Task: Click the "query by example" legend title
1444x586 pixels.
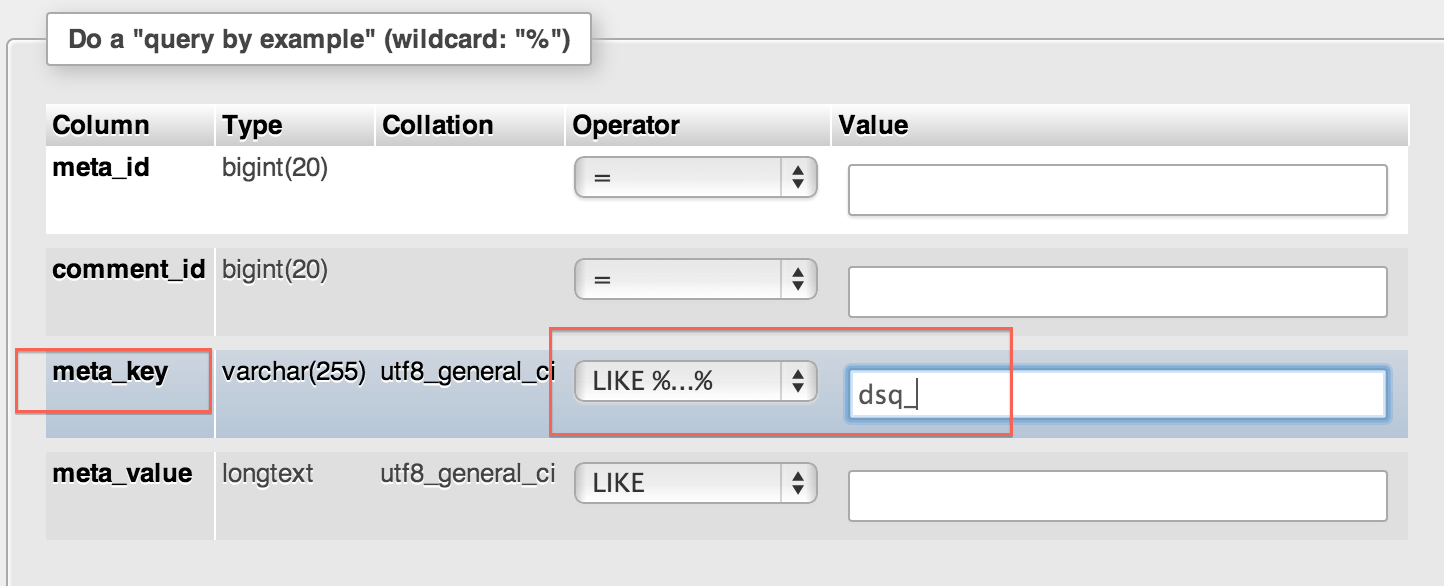Action: tap(319, 41)
